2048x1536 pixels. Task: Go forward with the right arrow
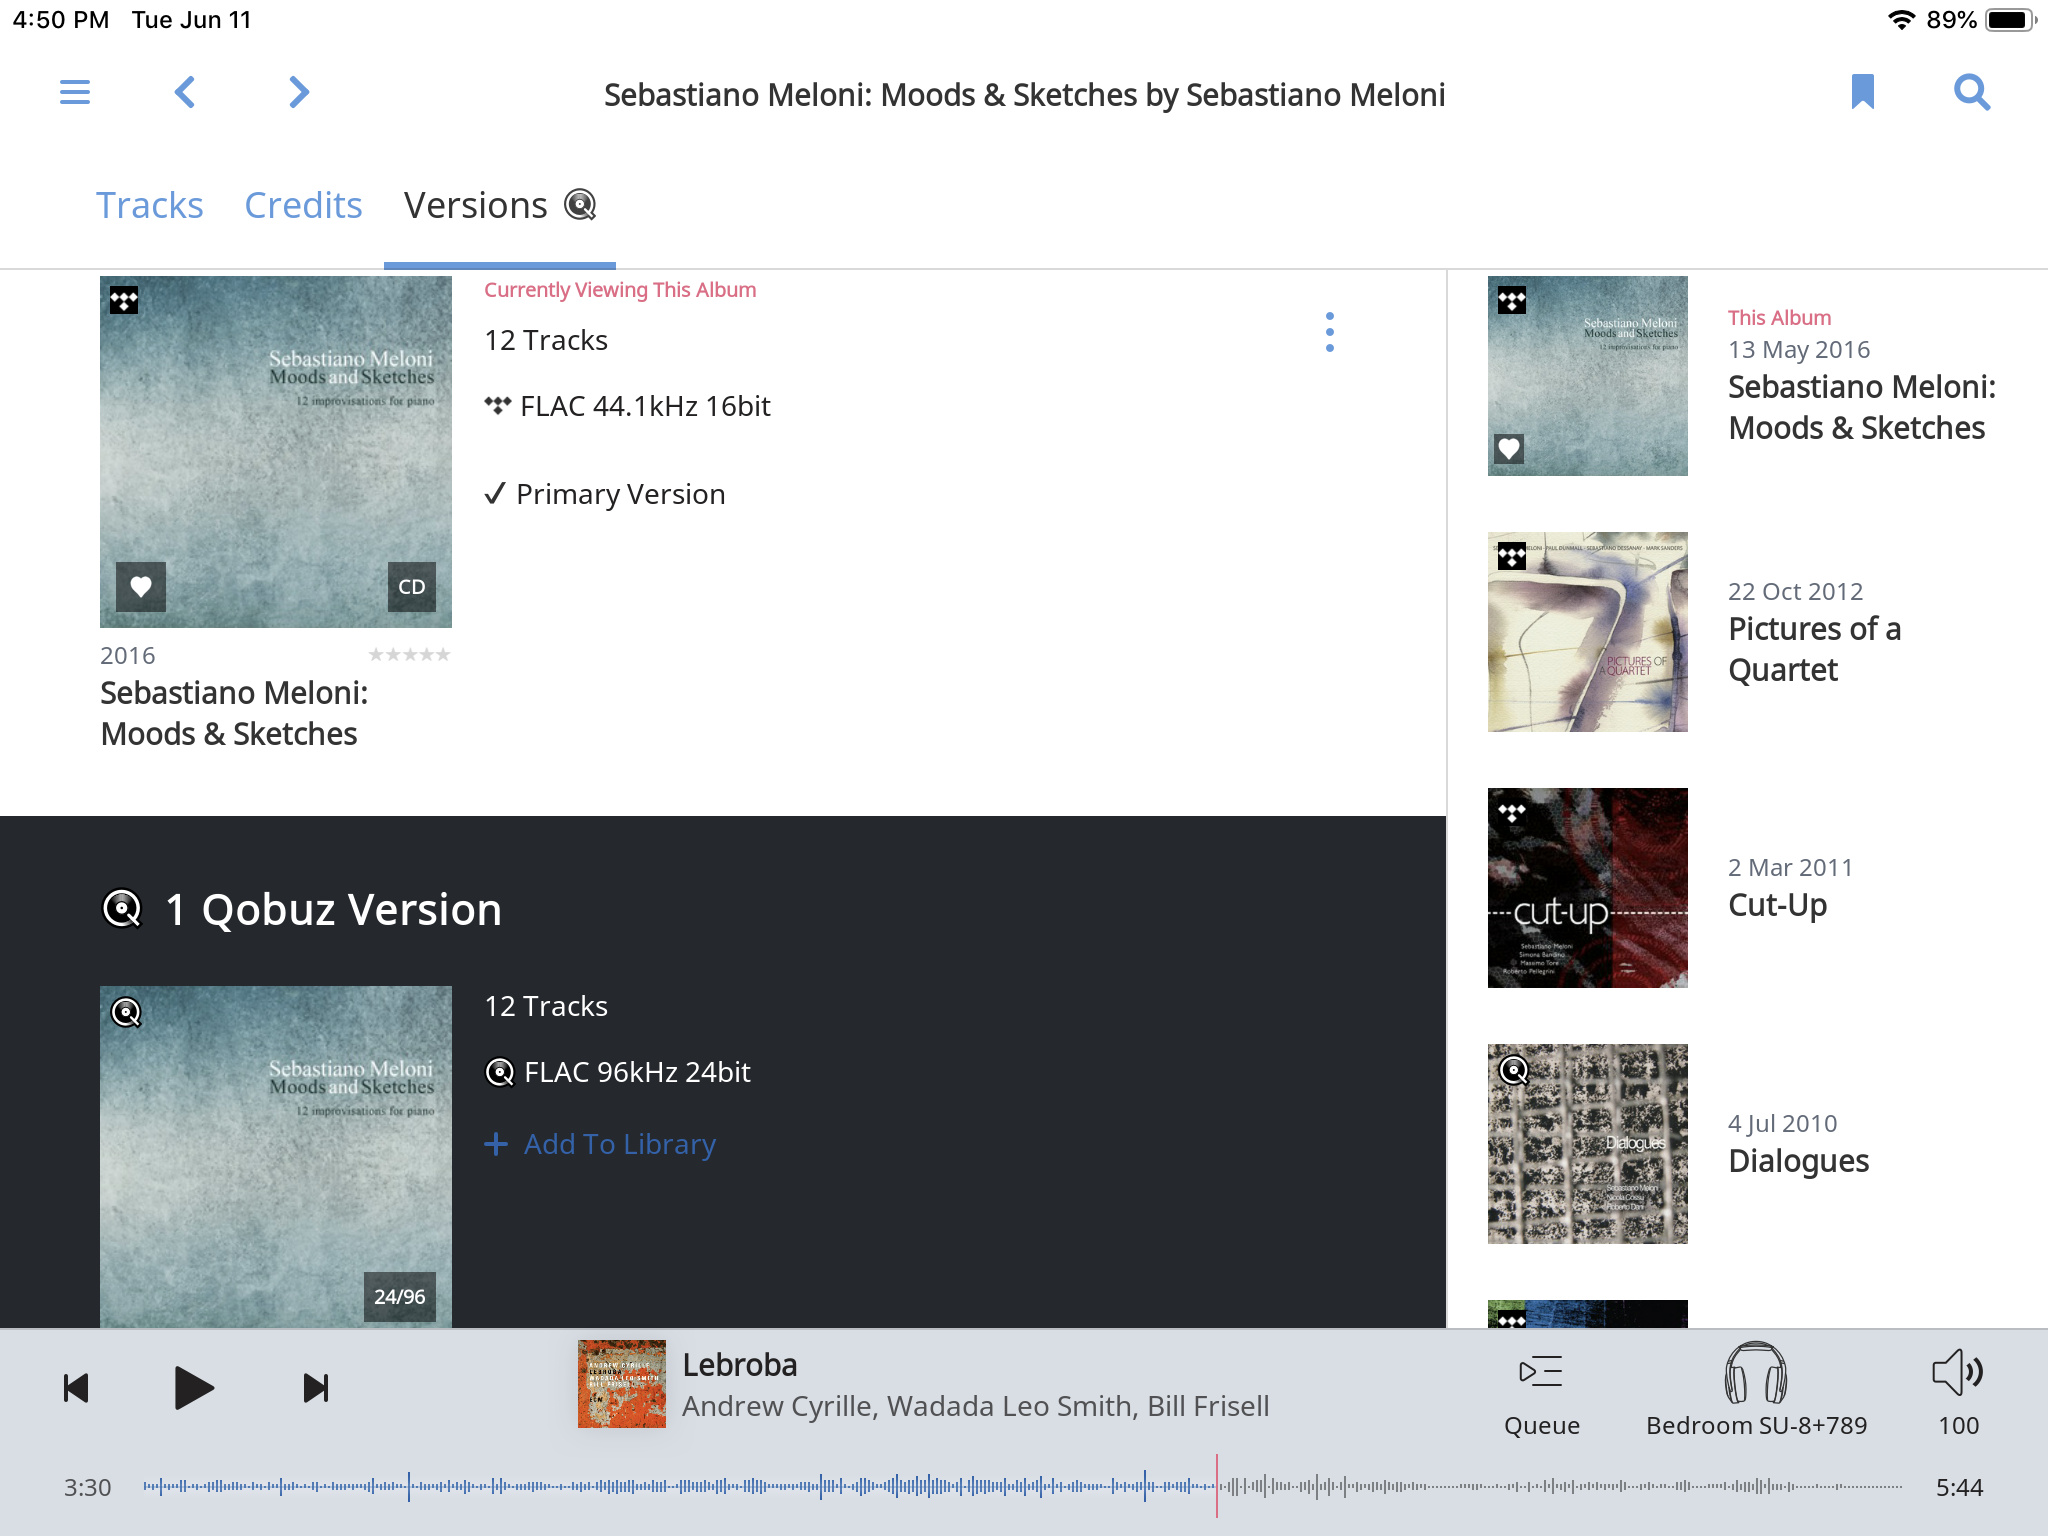pos(298,92)
